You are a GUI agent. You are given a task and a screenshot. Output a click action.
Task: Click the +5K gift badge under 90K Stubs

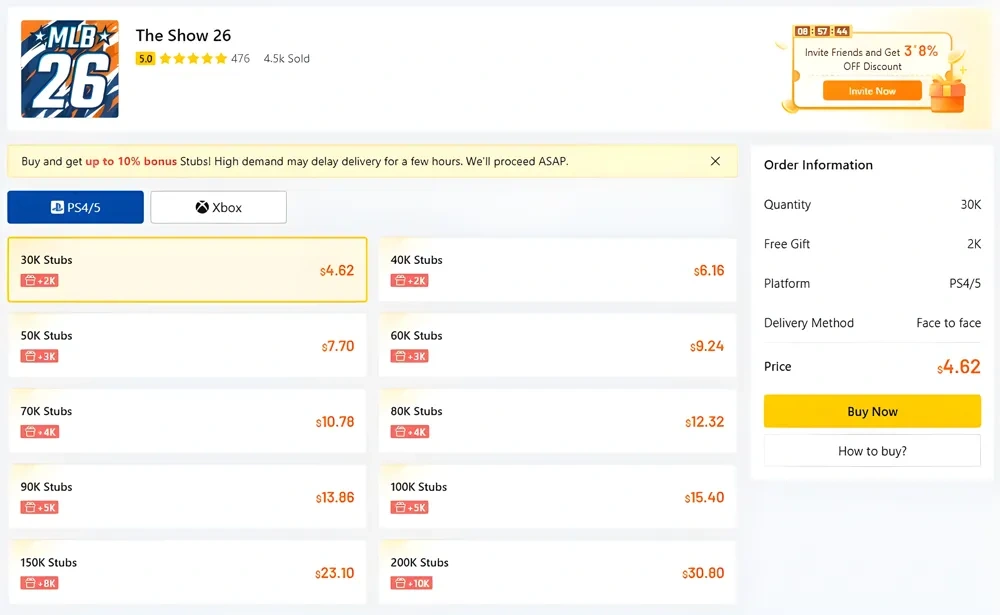tap(40, 507)
